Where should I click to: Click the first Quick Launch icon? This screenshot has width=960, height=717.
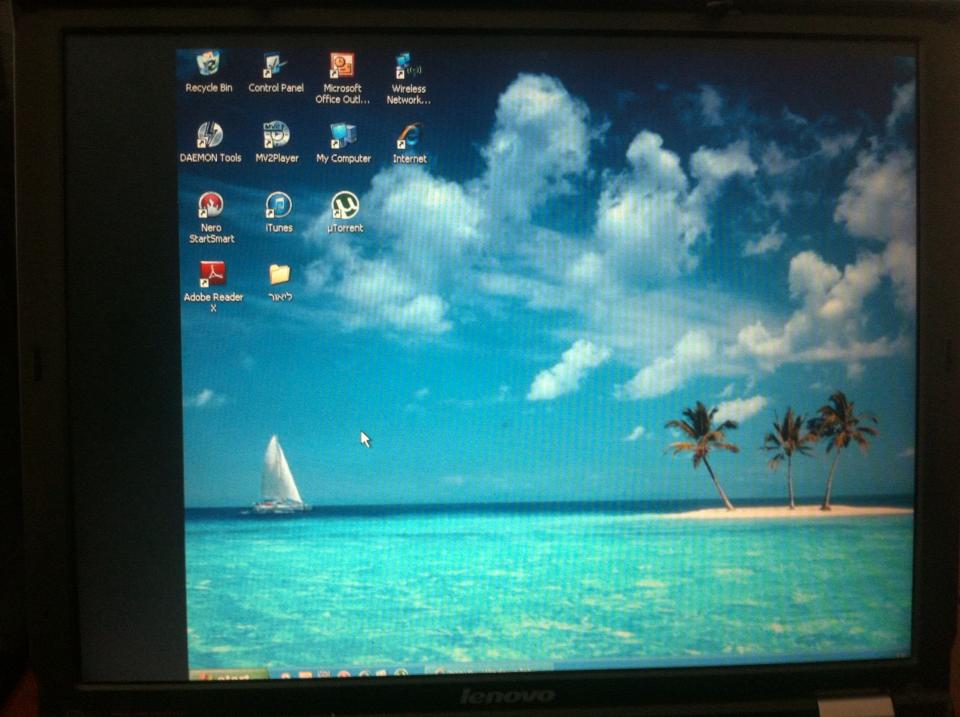point(286,674)
